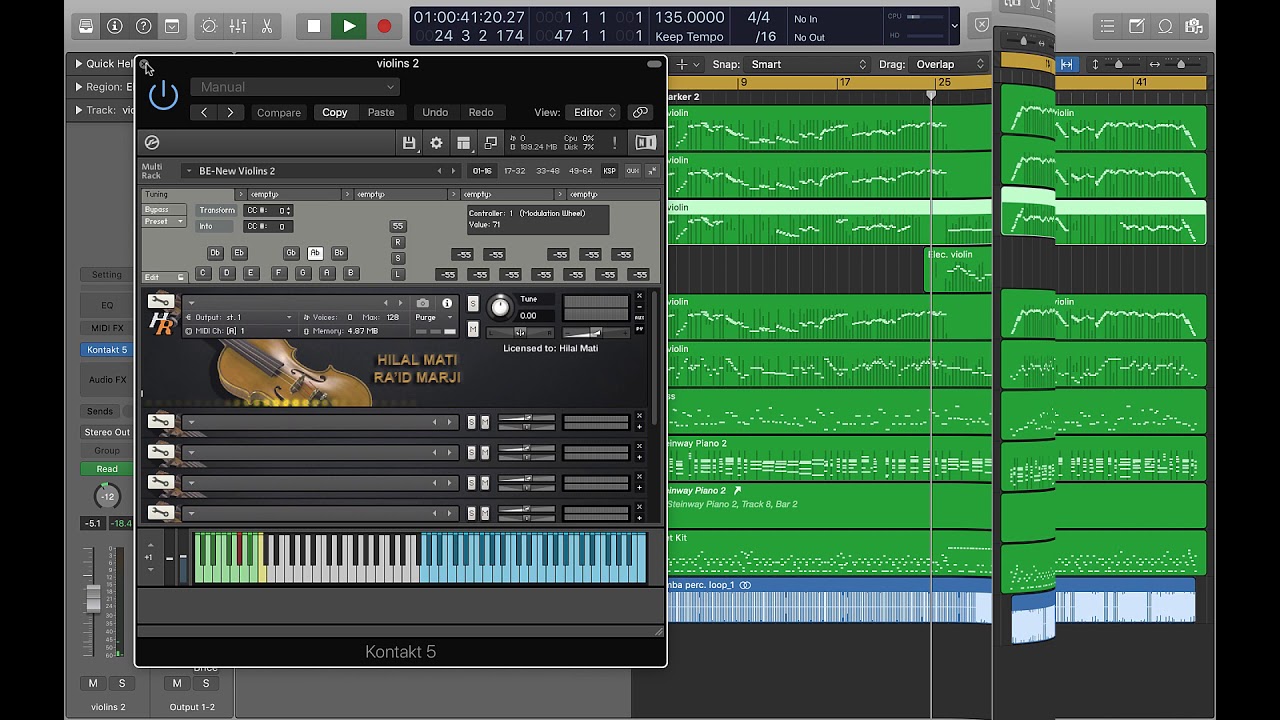Viewport: 1280px width, 720px height.
Task: Toggle the Ab note tuning key
Action: [315, 253]
